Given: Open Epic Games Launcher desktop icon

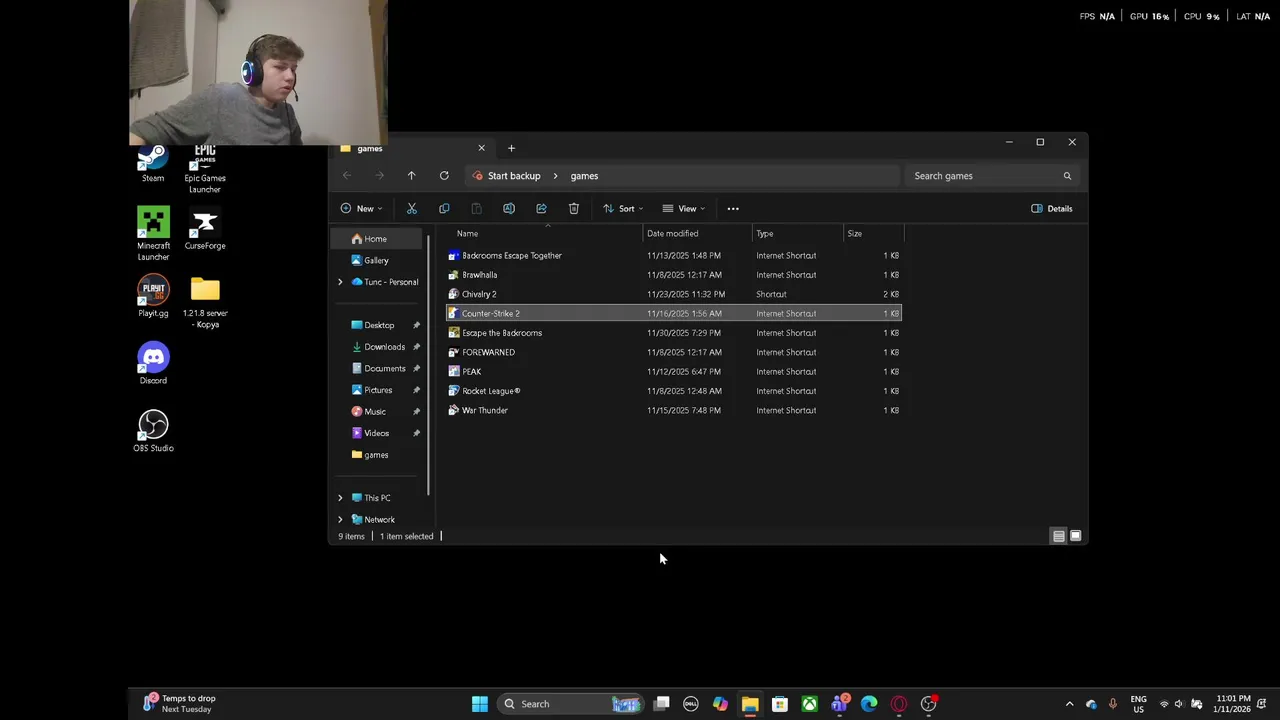Looking at the screenshot, I should pos(205,169).
